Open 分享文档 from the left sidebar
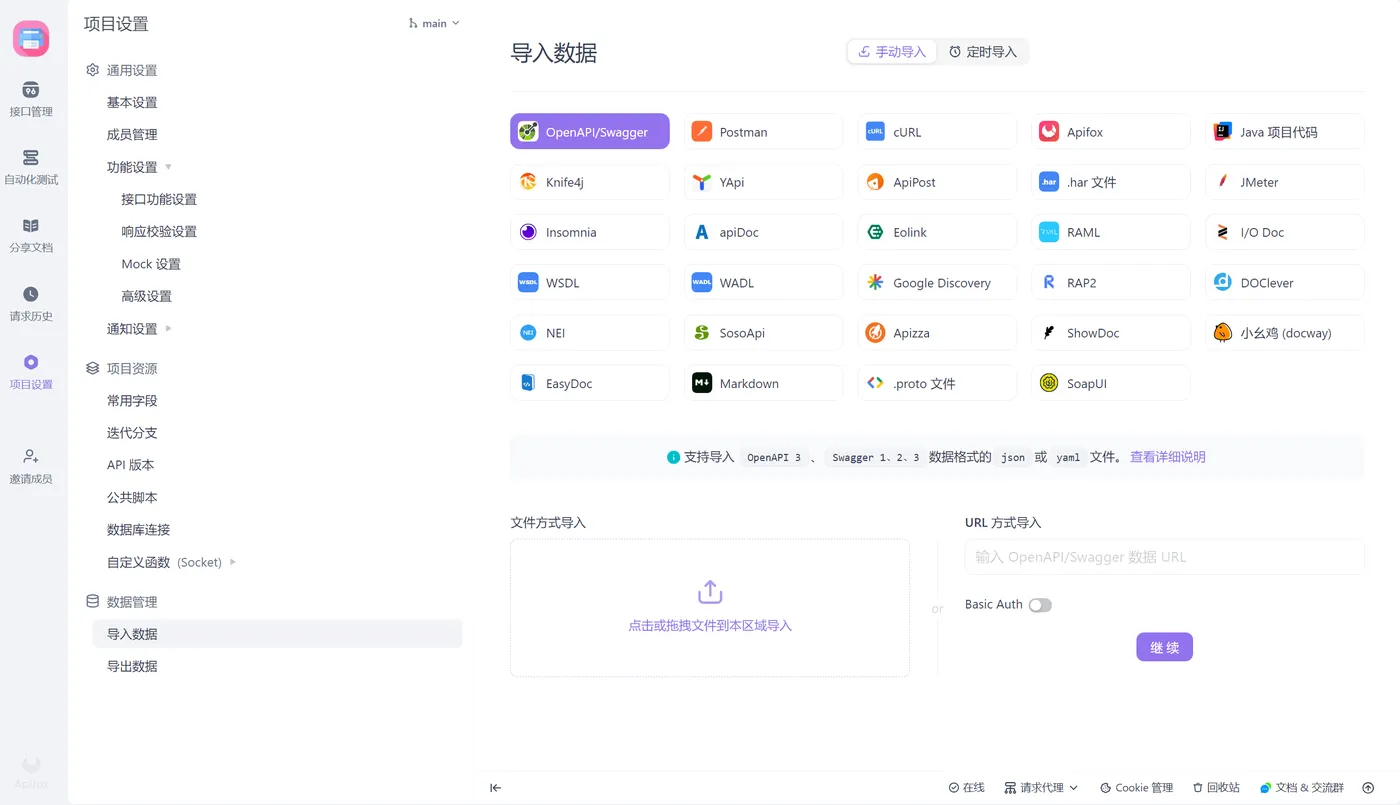The image size is (1400, 805). coord(31,235)
